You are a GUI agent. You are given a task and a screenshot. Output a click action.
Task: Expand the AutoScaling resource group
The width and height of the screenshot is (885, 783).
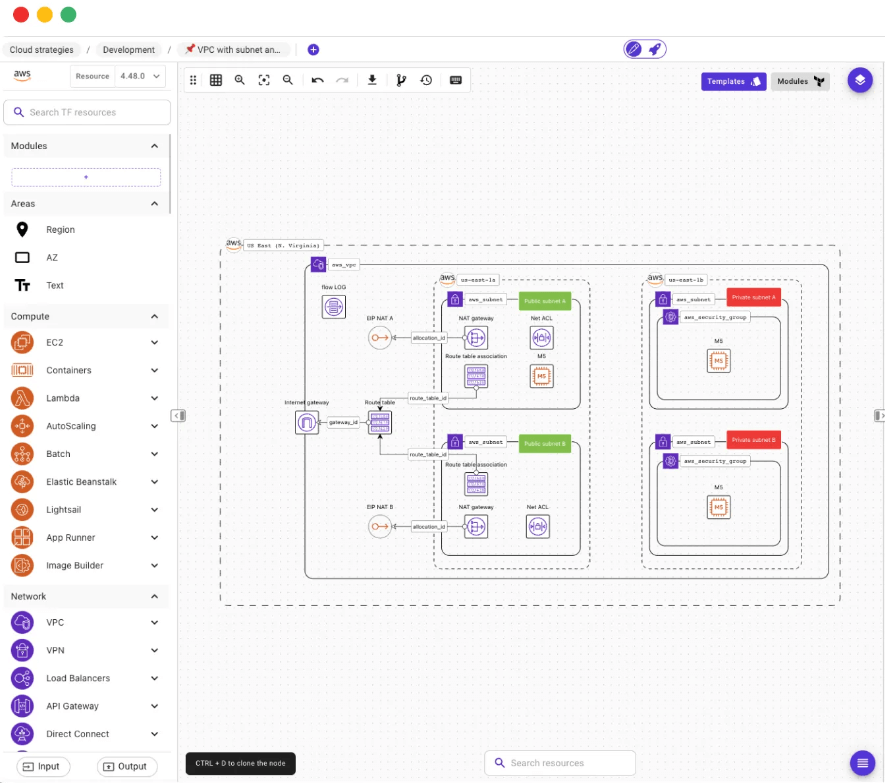pos(155,426)
